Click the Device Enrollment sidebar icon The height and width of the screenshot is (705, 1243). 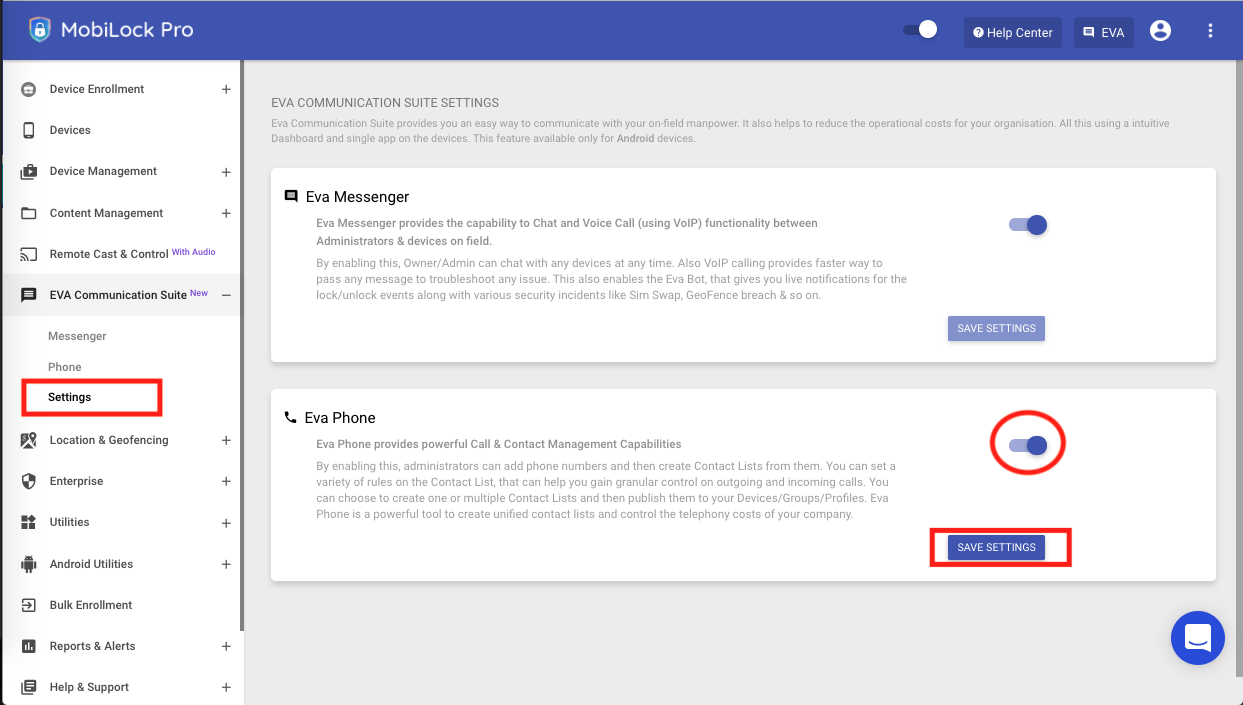29,89
